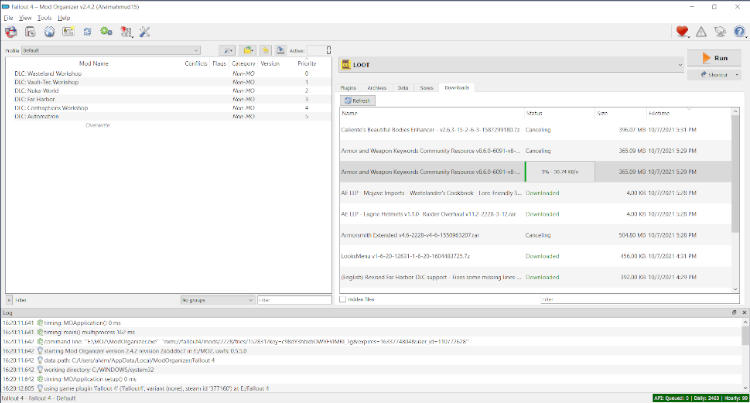Float the Log panel icon
750x403 pixels.
click(734, 312)
